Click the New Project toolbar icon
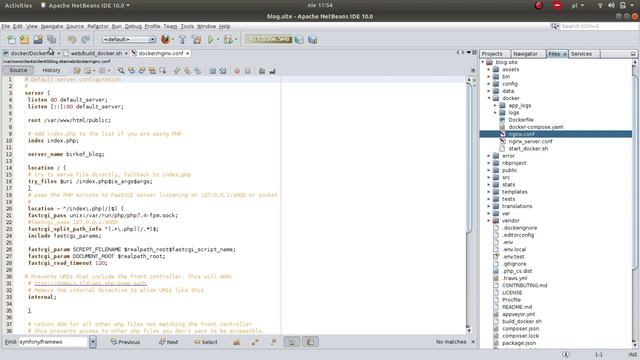Viewport: 640px width, 360px height. (24, 40)
